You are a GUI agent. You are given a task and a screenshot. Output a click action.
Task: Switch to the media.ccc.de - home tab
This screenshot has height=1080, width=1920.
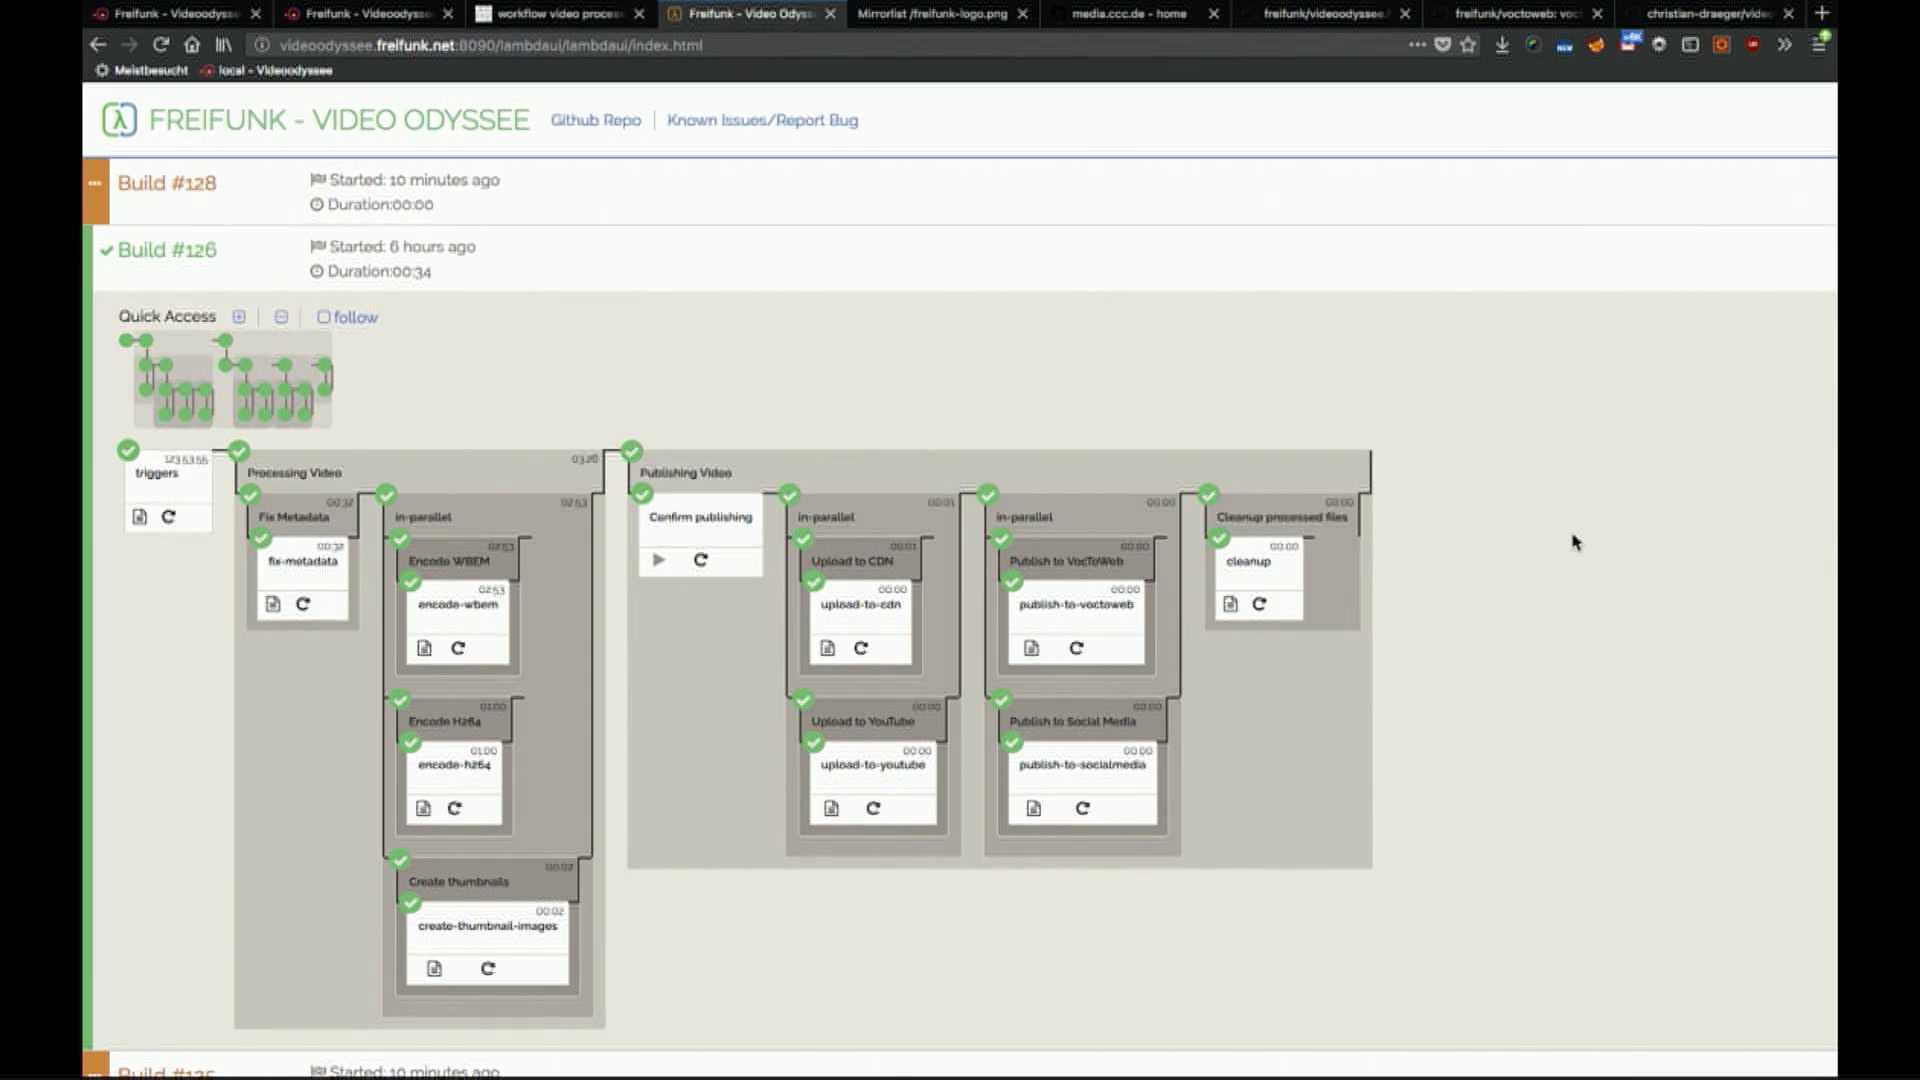[1128, 14]
